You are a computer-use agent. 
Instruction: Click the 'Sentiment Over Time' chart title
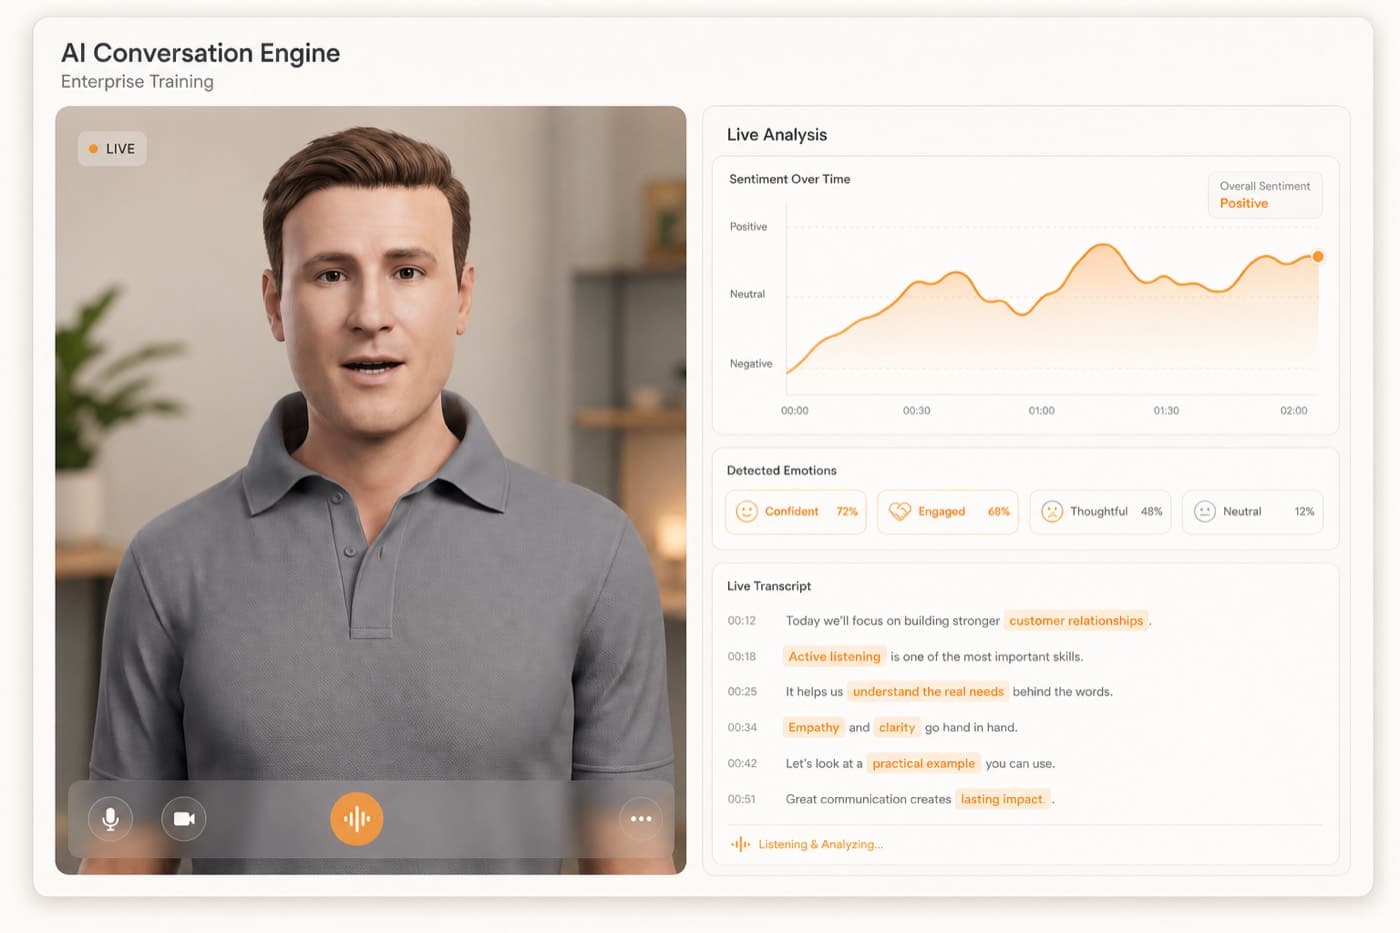coord(790,180)
